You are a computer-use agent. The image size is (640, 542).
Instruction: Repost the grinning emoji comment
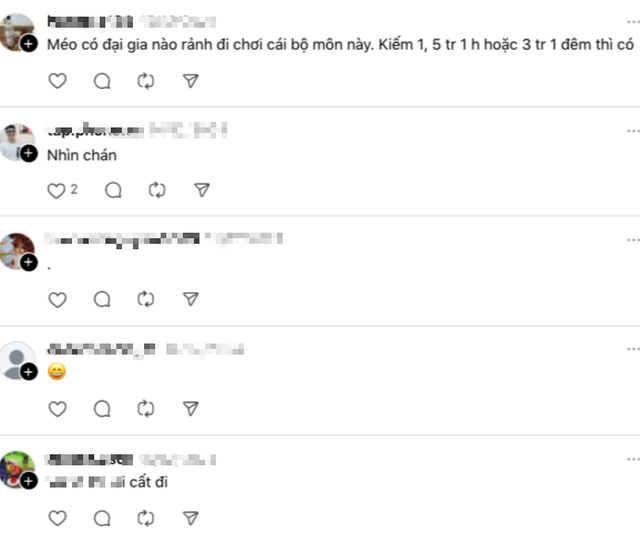pyautogui.click(x=146, y=409)
